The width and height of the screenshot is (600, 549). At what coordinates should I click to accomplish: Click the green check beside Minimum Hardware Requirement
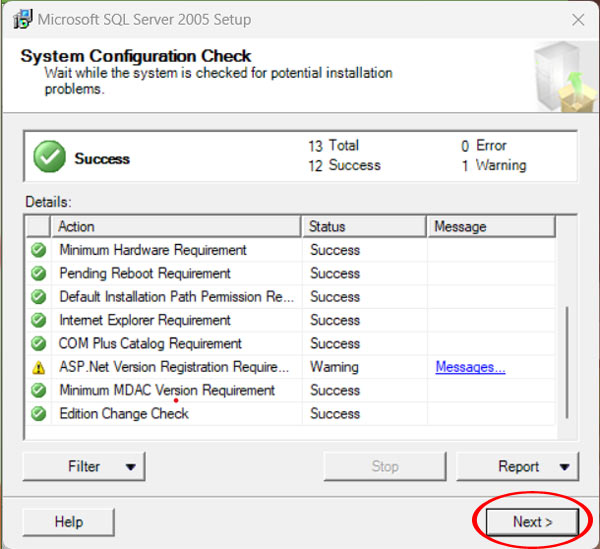(x=39, y=250)
